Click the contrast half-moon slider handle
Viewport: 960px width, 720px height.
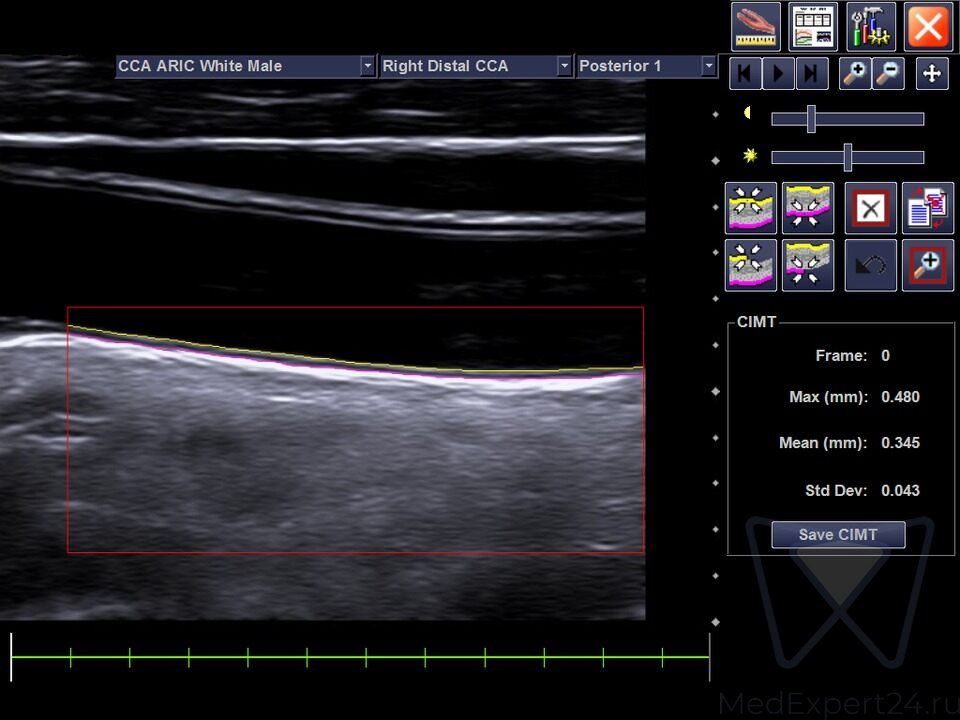[x=811, y=119]
